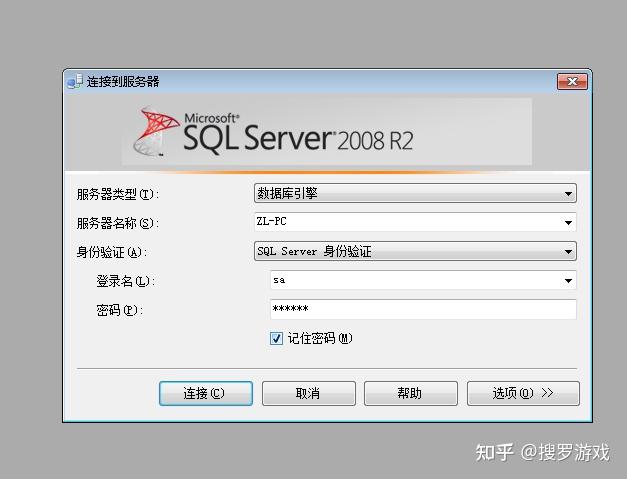The height and width of the screenshot is (479, 627).
Task: Click the 密码 password field
Action: [423, 309]
